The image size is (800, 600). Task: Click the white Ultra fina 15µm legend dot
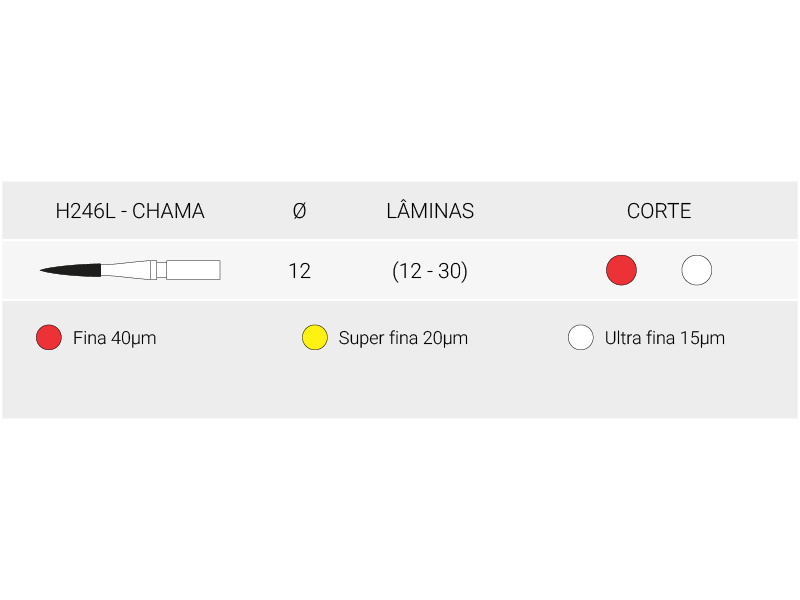tap(581, 338)
